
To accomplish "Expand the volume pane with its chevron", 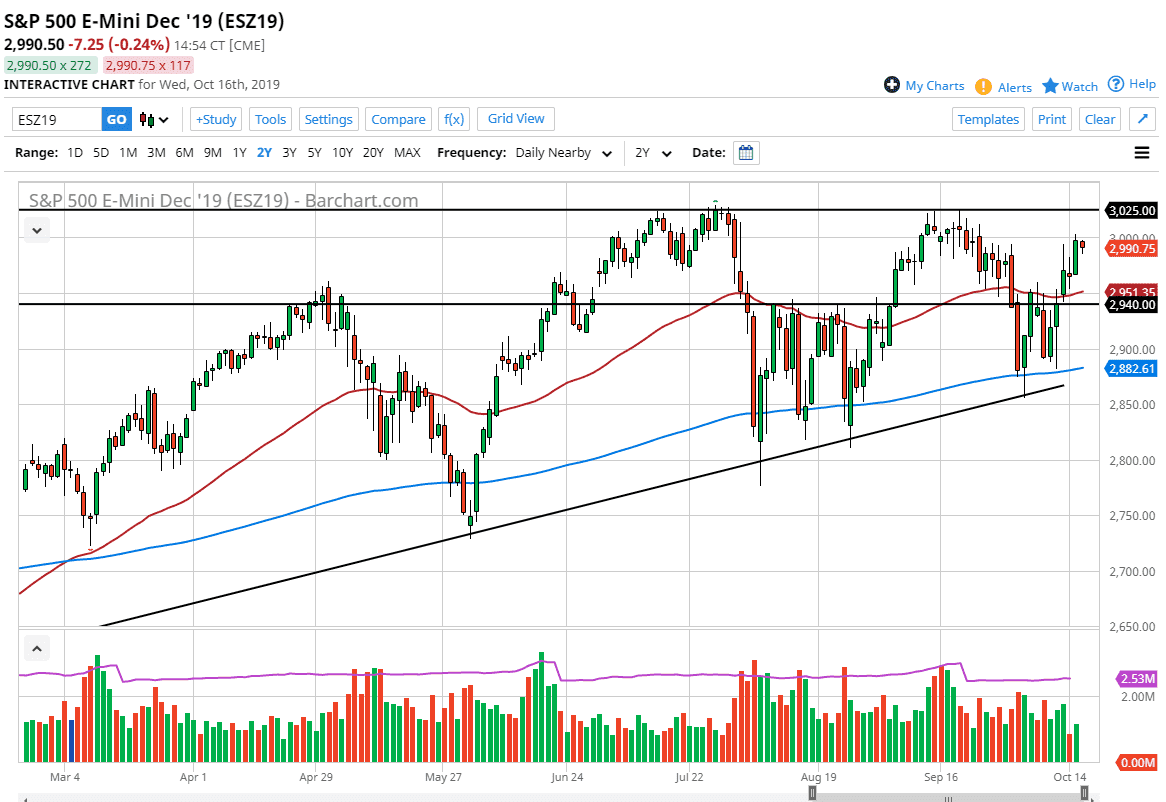I will click(x=36, y=647).
